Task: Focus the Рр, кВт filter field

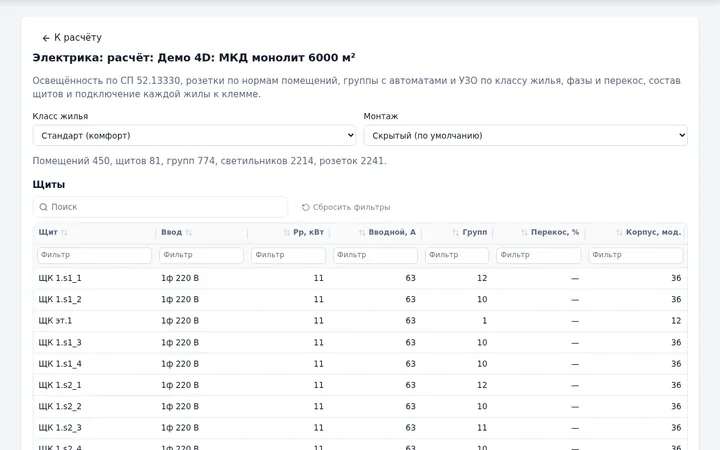Action: (288, 255)
